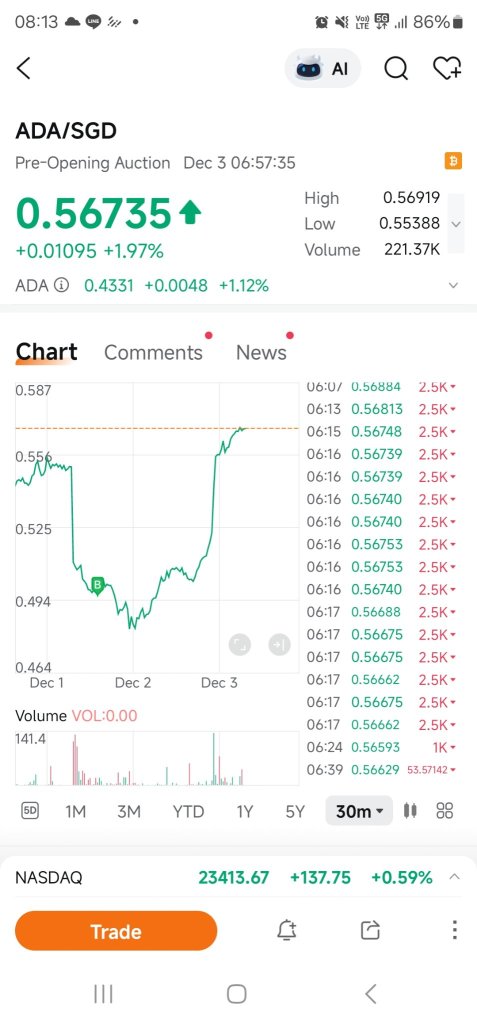
Task: Open the chart layout grid icon
Action: coord(445,811)
